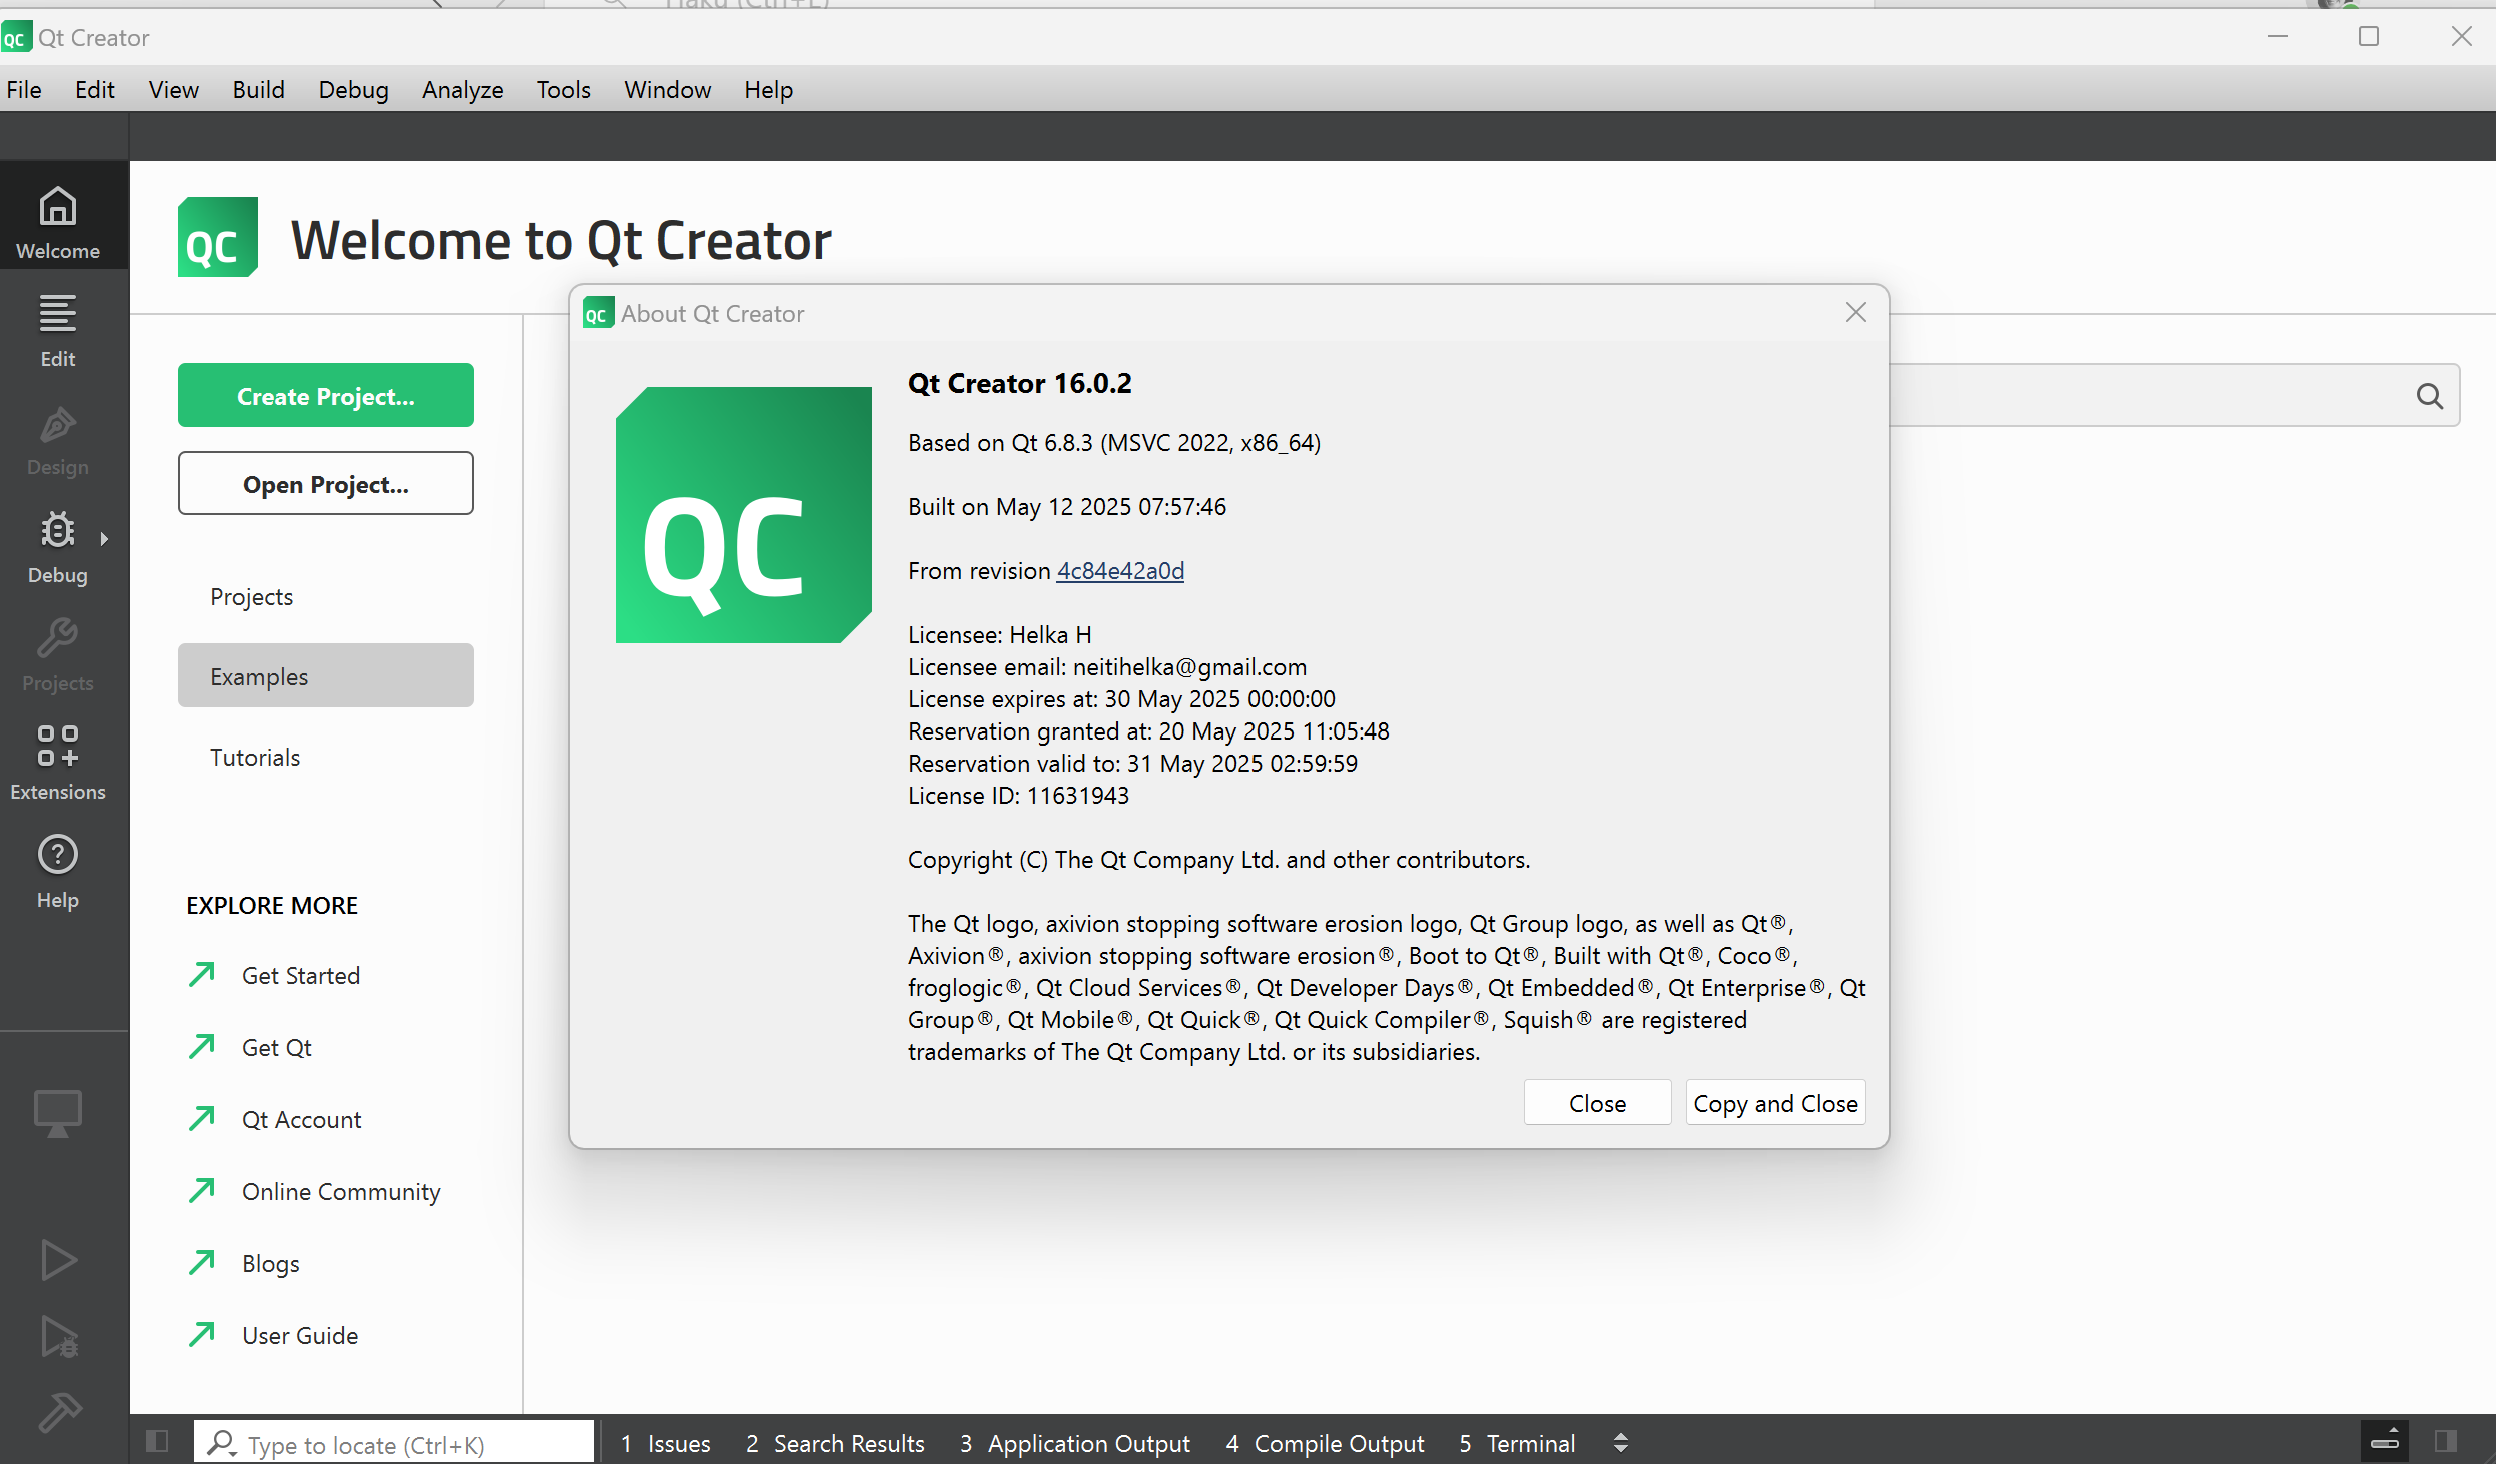The image size is (2496, 1464).
Task: Click the Get Qt arrow icon
Action: (202, 1046)
